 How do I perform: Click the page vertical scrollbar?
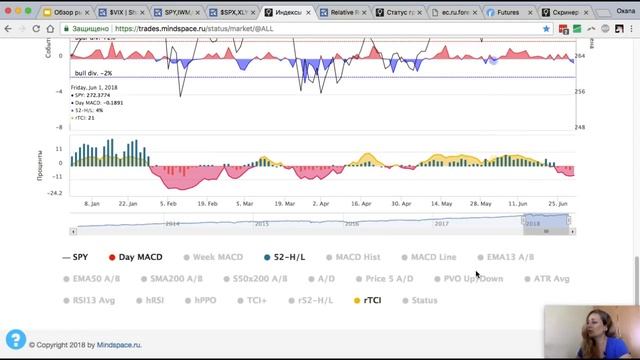637,281
